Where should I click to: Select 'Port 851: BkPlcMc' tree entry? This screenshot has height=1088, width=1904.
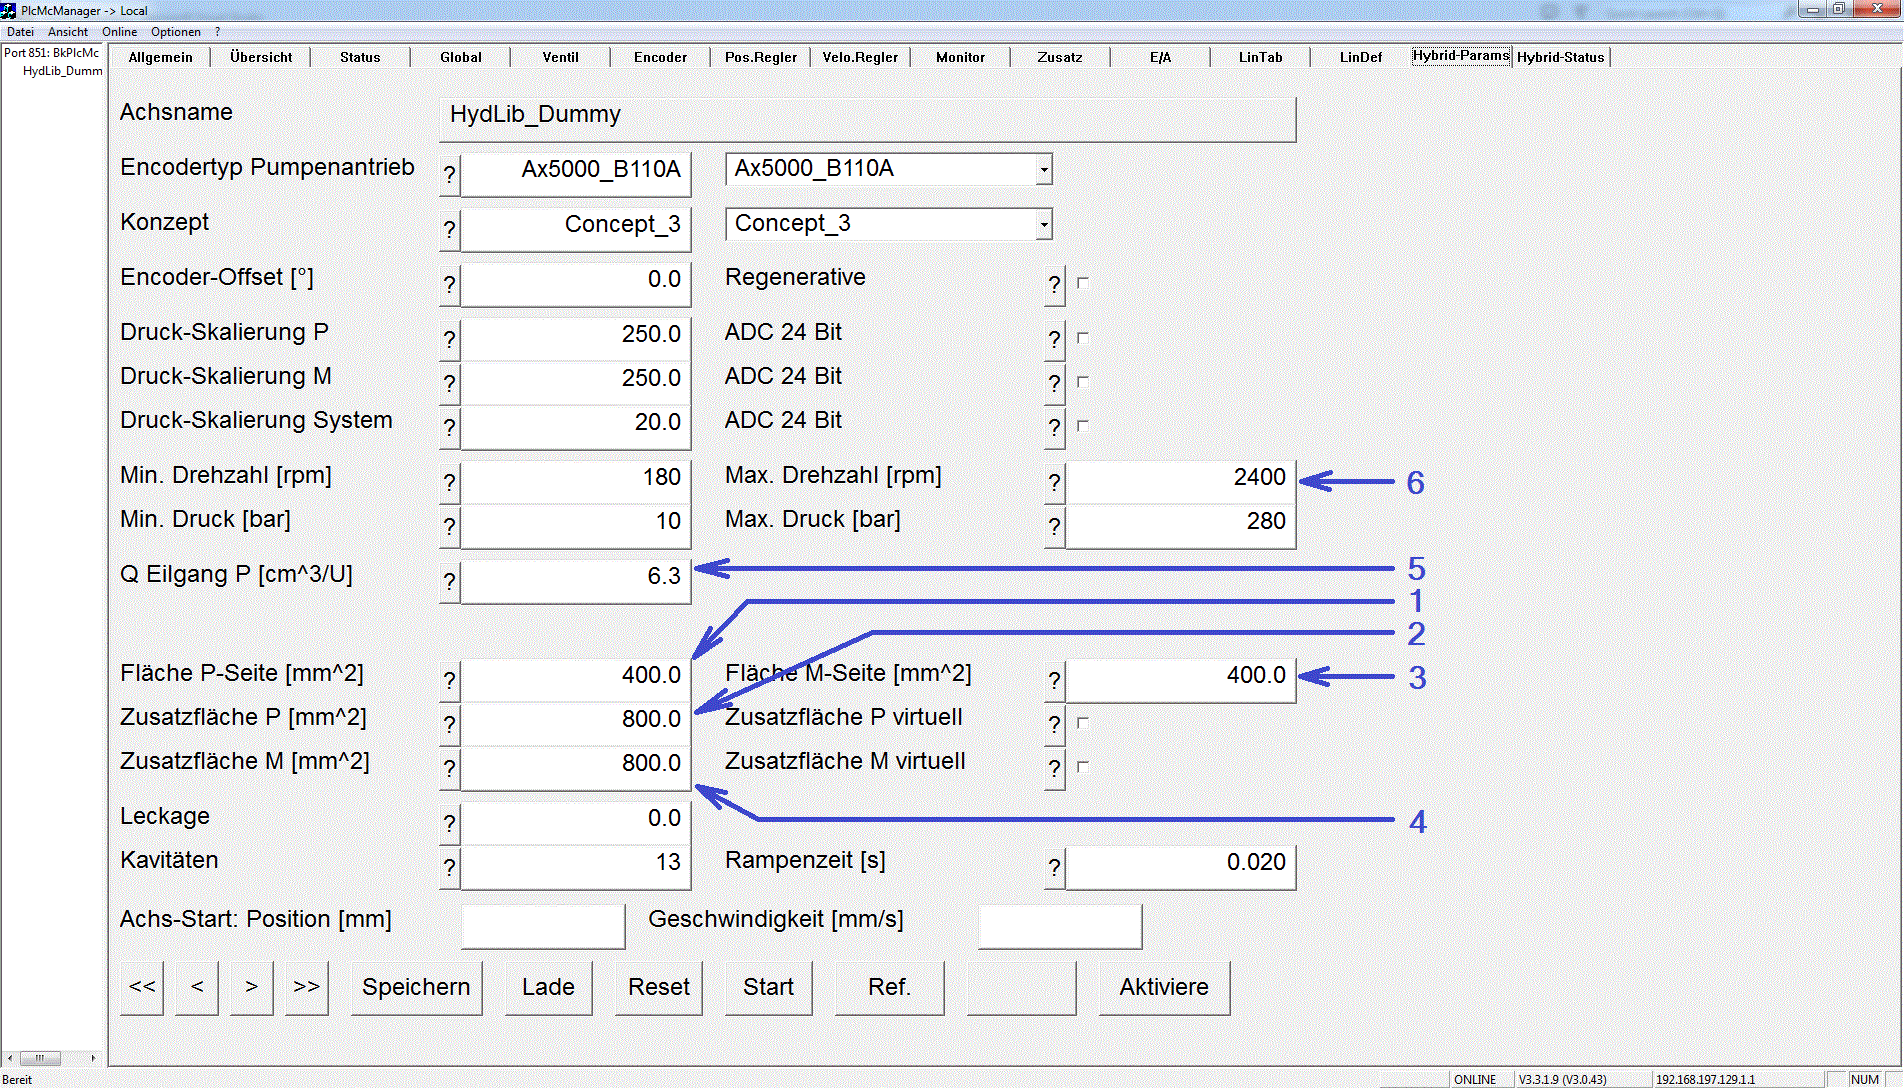coord(52,53)
